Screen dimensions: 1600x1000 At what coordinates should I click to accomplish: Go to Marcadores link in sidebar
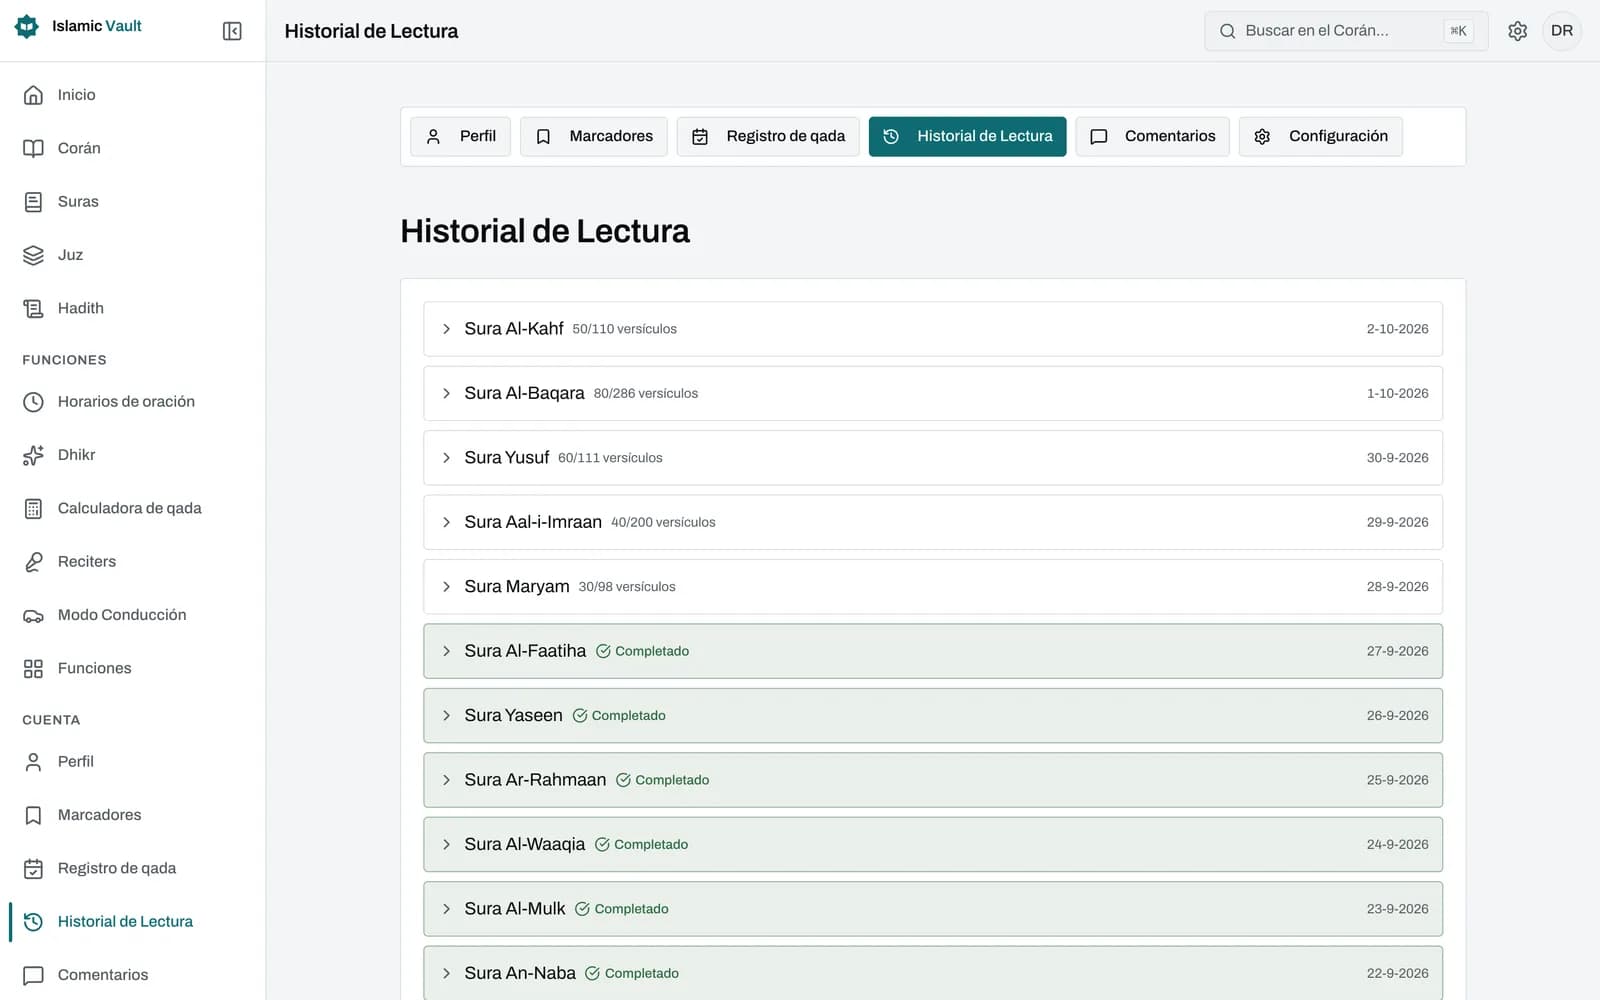point(99,815)
